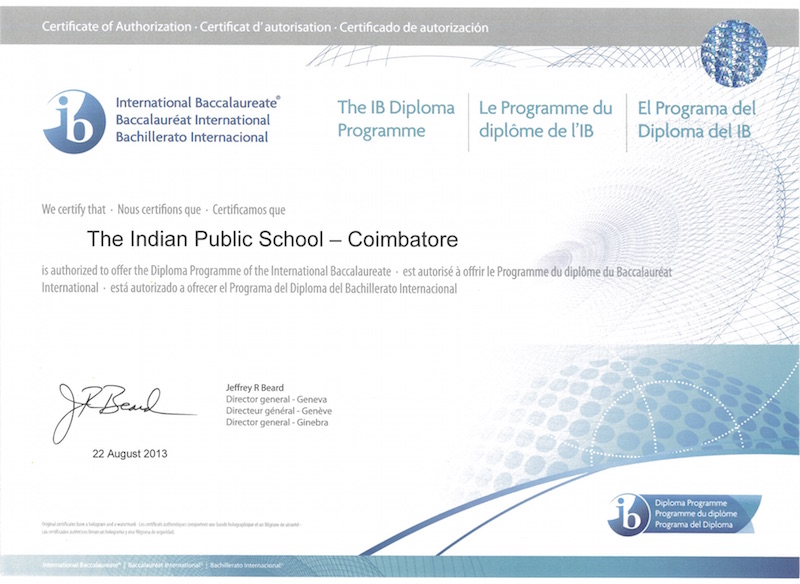Click "Baccalauréat International" in the bottom footer band
This screenshot has height=584, width=800.
tap(164, 565)
